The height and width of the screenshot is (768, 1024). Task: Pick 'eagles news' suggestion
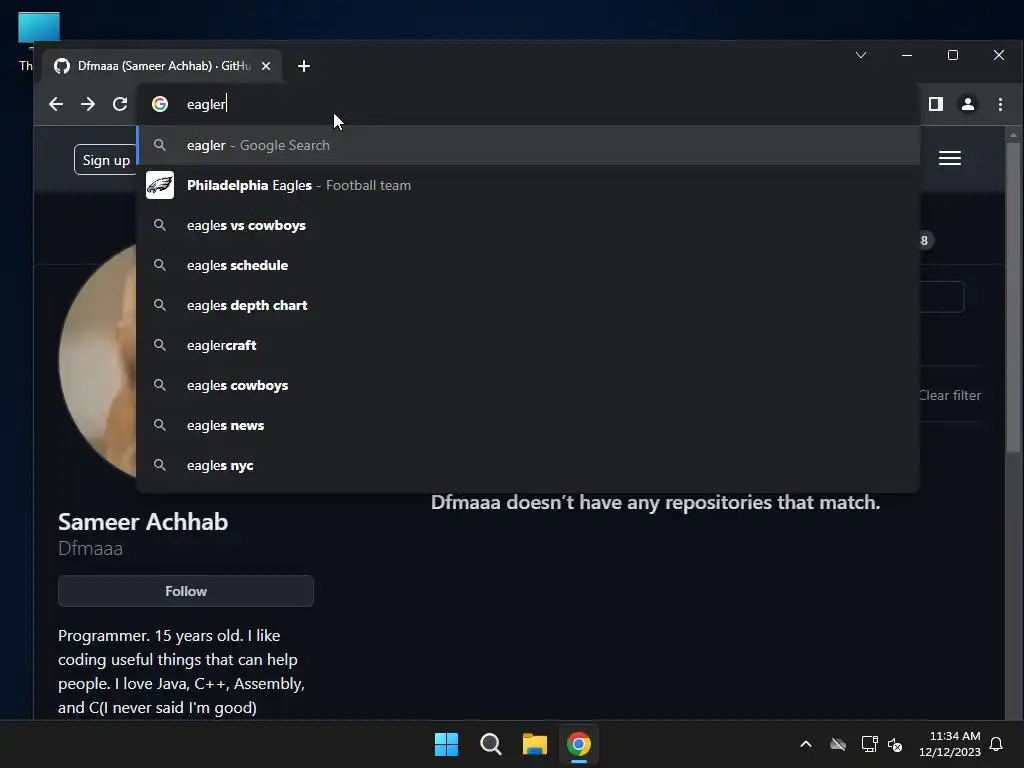pyautogui.click(x=528, y=425)
